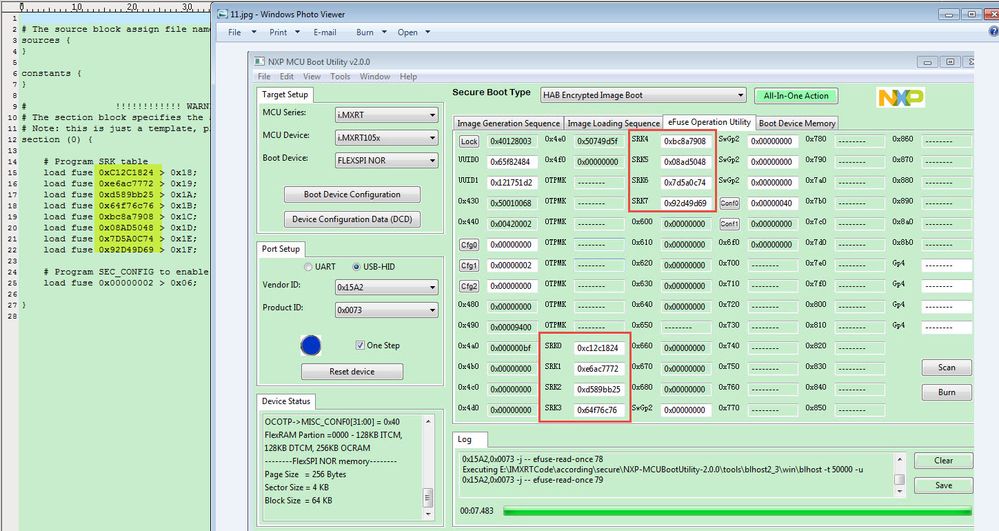The height and width of the screenshot is (531, 999).
Task: Click the SRK1 field 0xe6ac7772
Action: pos(598,368)
